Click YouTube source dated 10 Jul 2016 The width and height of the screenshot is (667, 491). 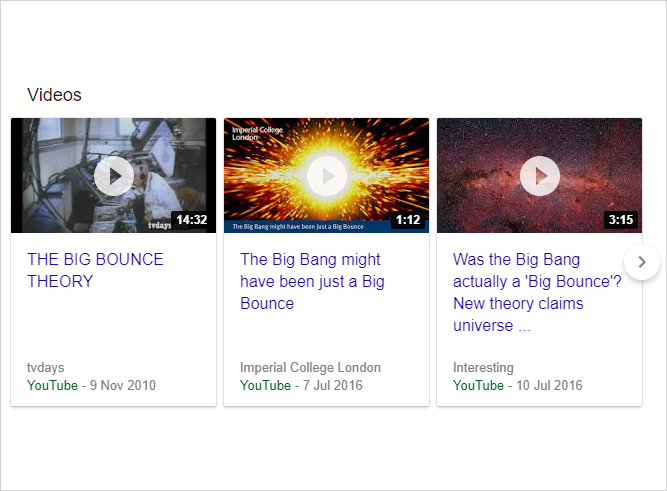point(478,385)
